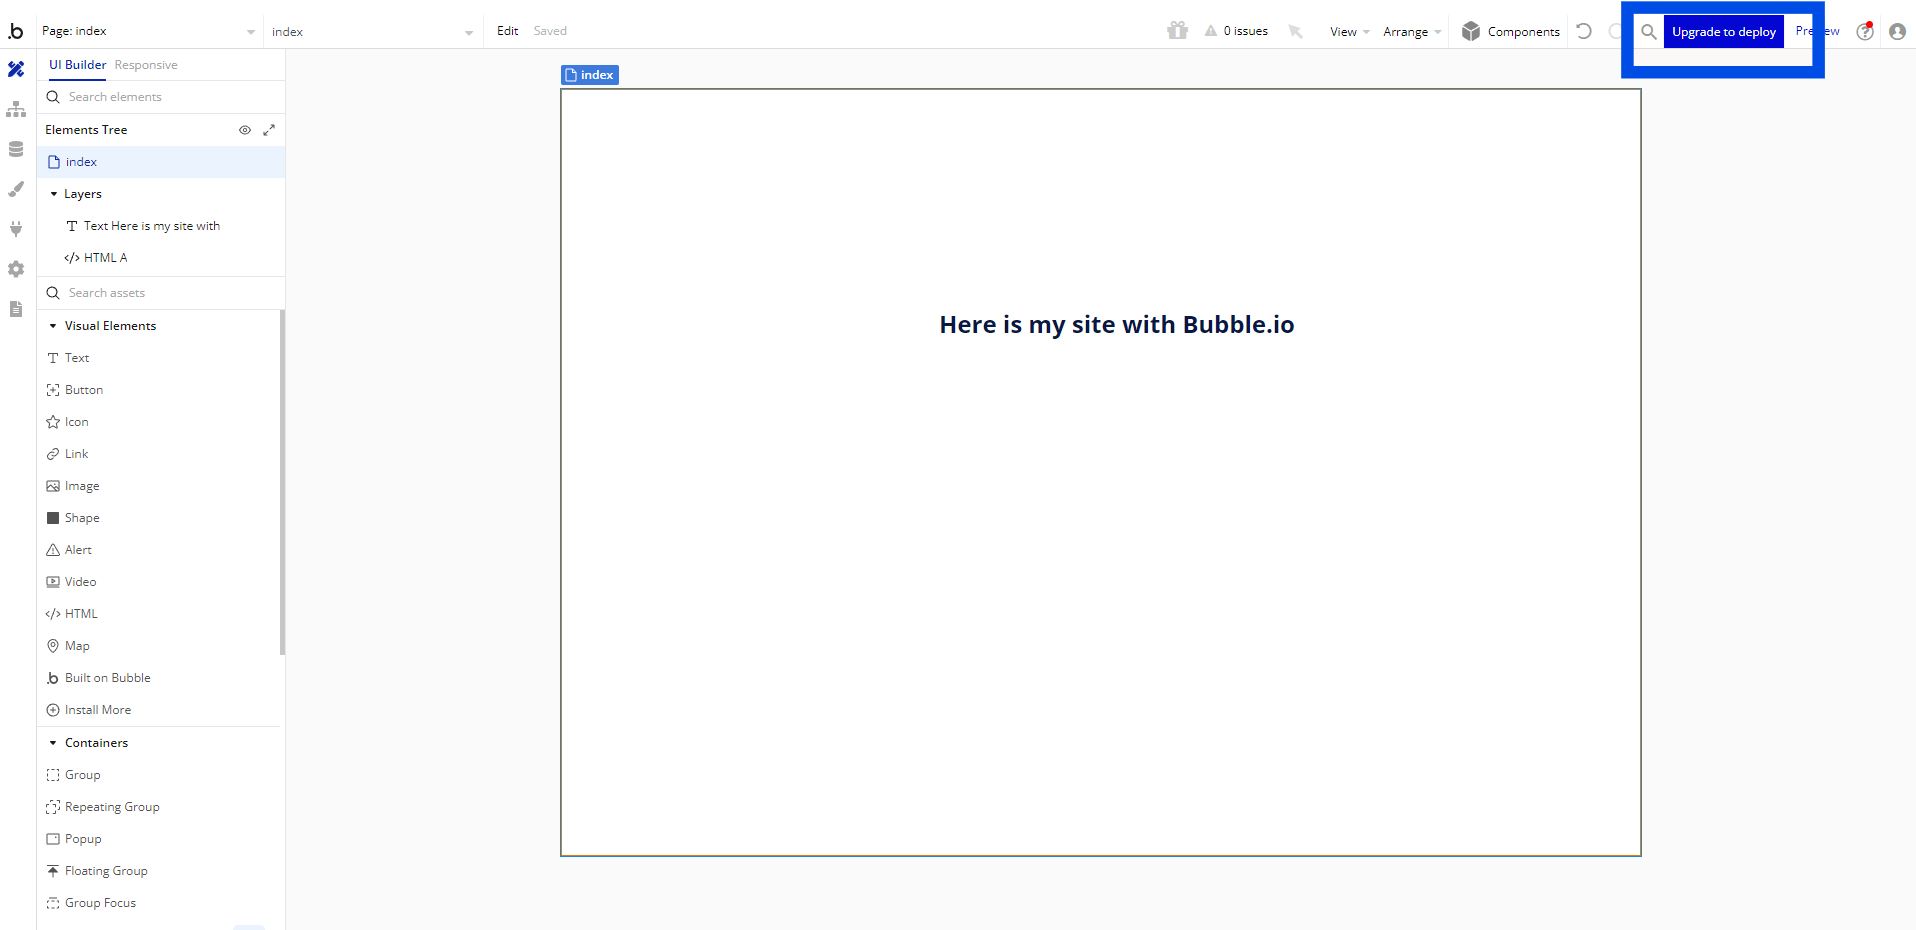The image size is (1916, 930).
Task: Click the warning icon beside 0 issues
Action: point(1211,31)
